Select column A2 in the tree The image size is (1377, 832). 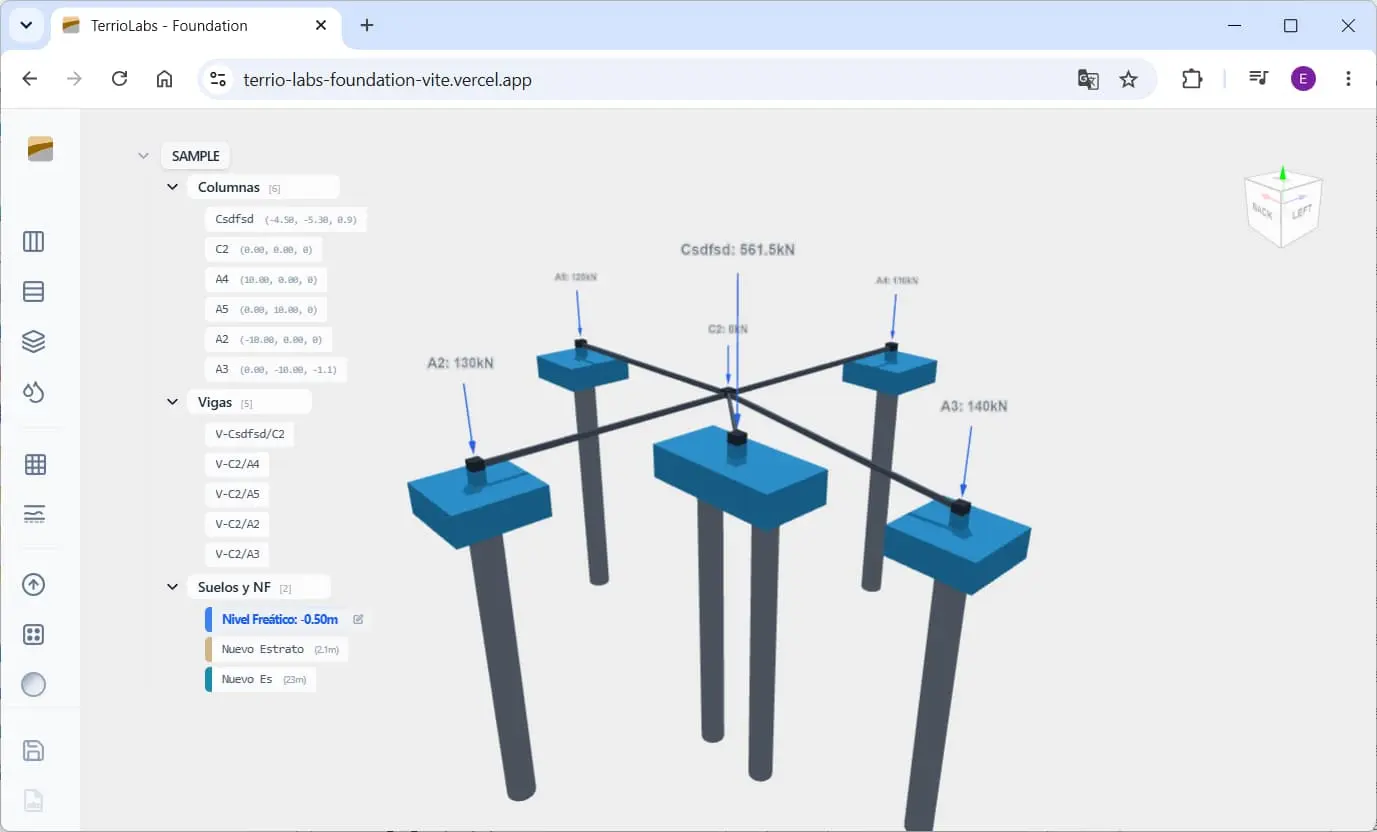(x=269, y=339)
